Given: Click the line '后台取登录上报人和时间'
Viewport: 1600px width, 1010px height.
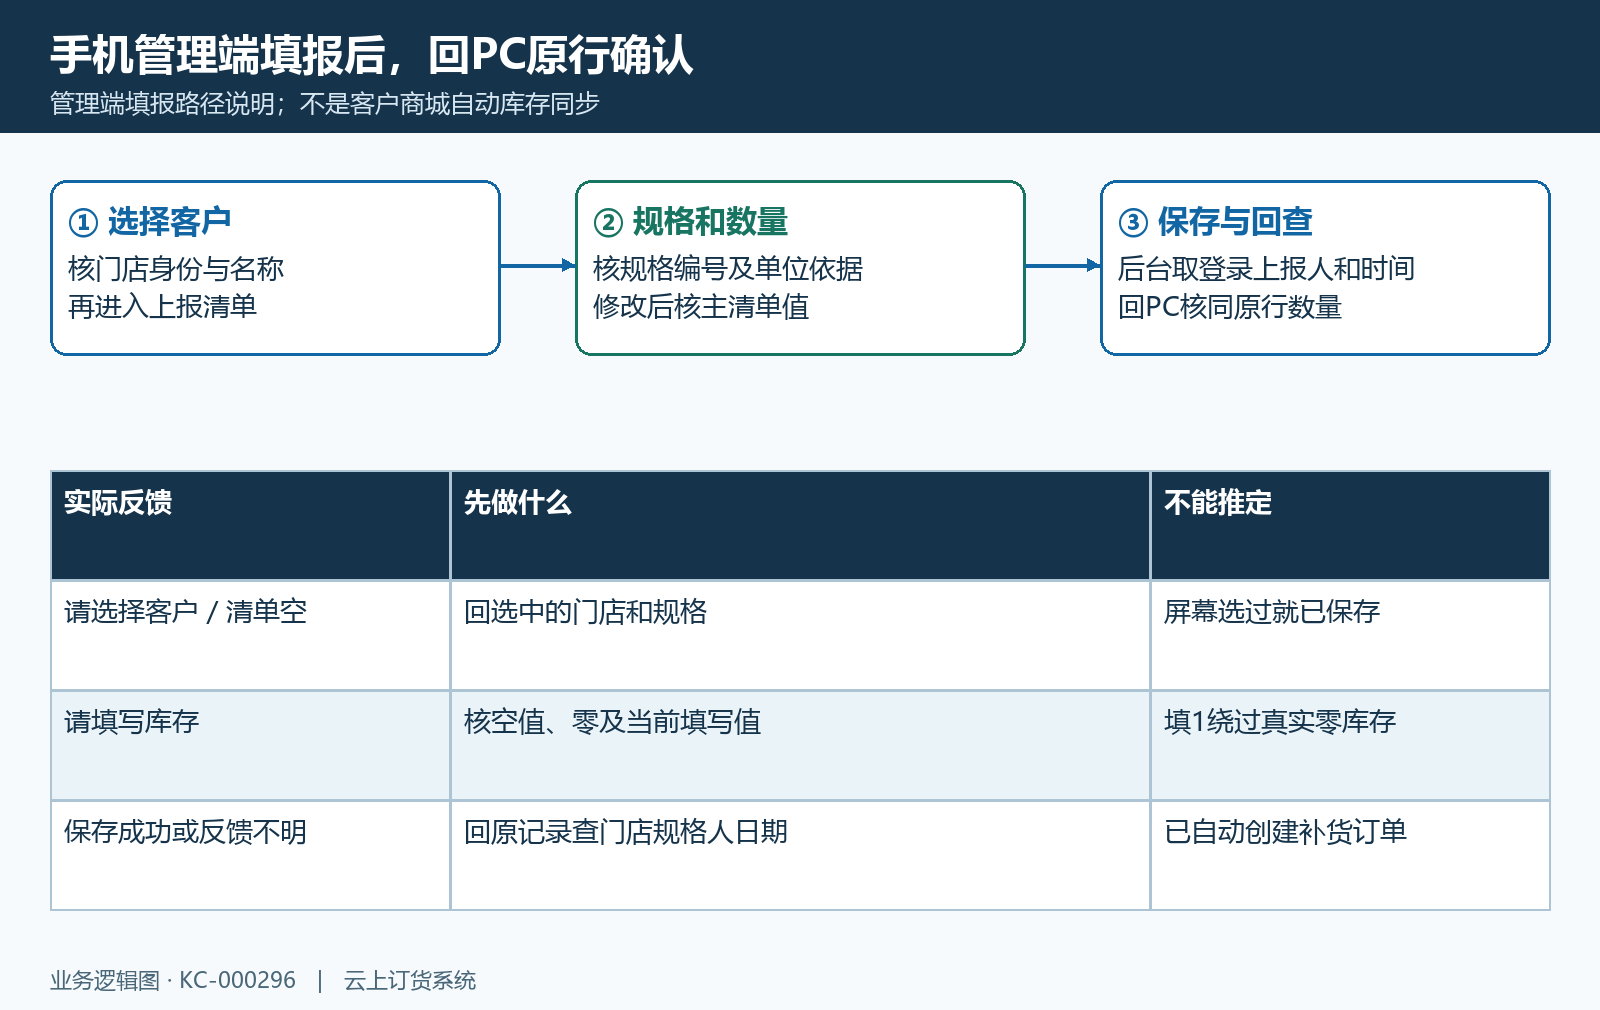Looking at the screenshot, I should click(x=1266, y=269).
